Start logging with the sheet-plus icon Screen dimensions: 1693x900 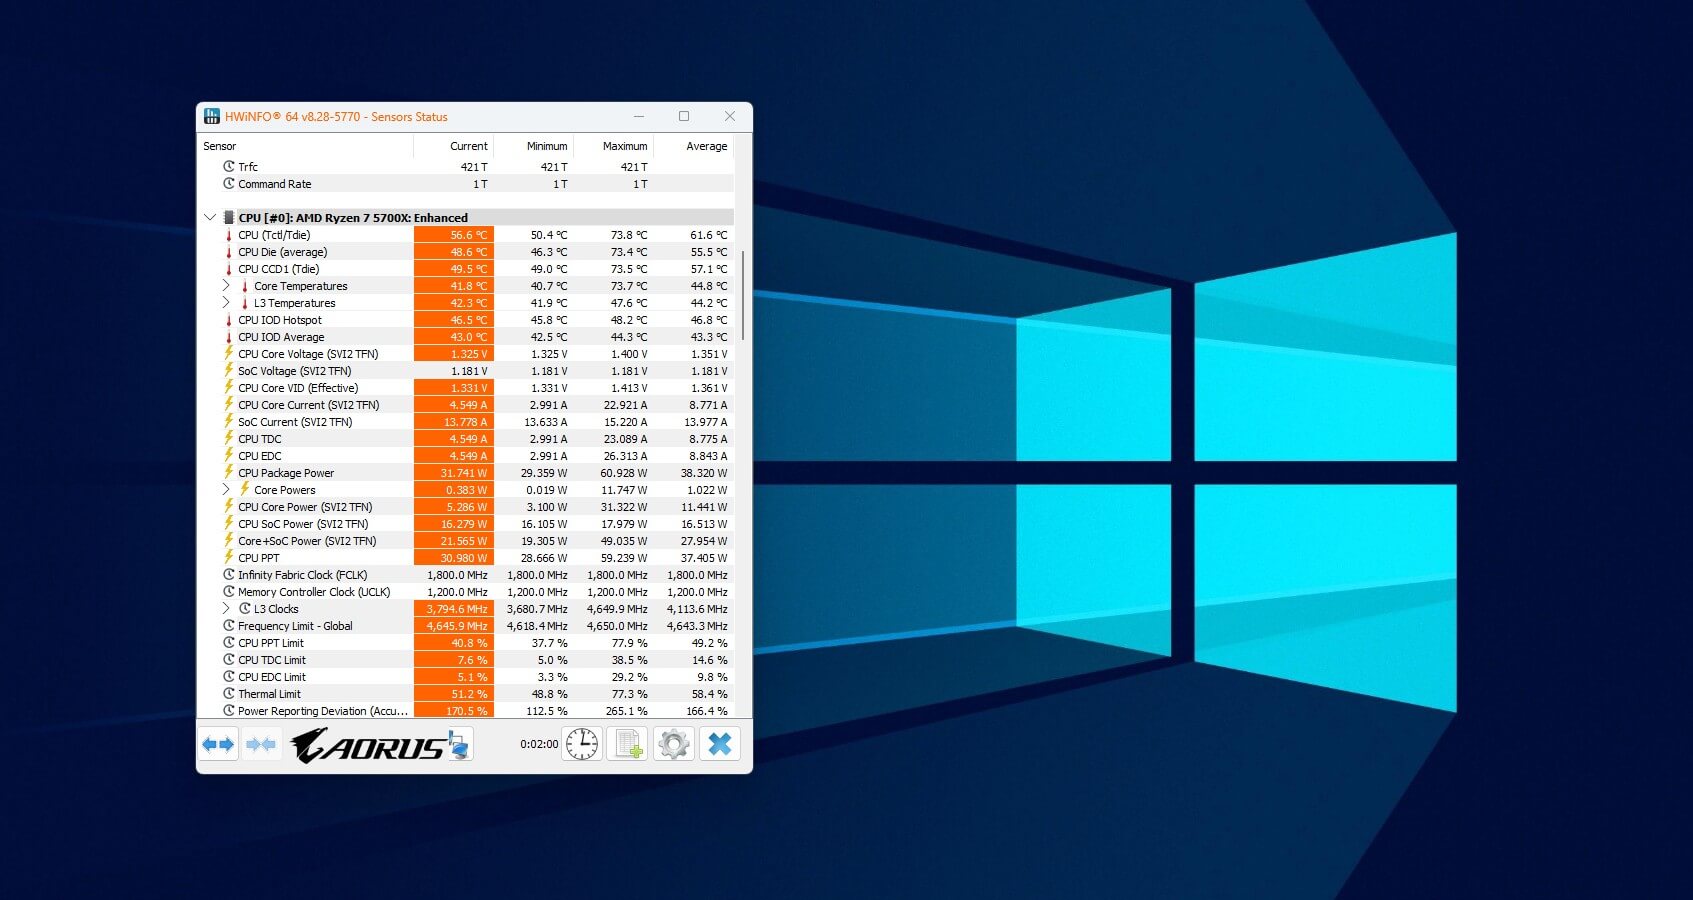point(628,744)
